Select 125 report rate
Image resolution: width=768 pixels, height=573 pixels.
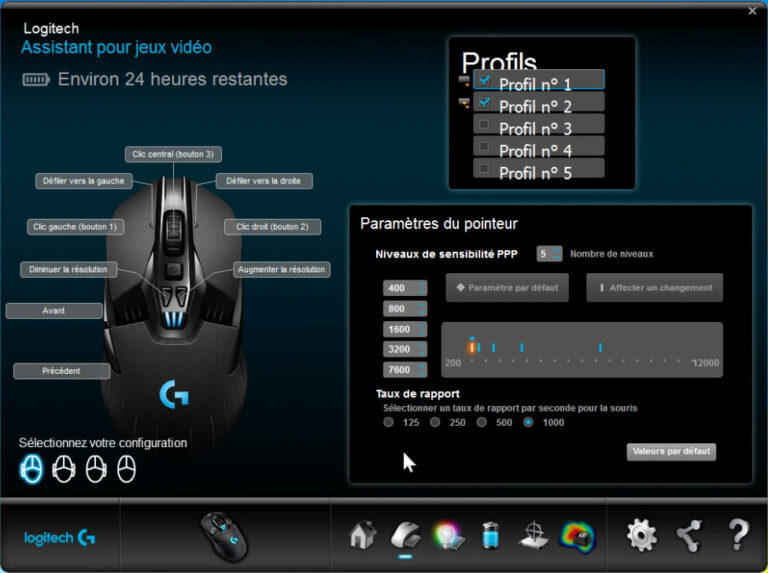(388, 422)
